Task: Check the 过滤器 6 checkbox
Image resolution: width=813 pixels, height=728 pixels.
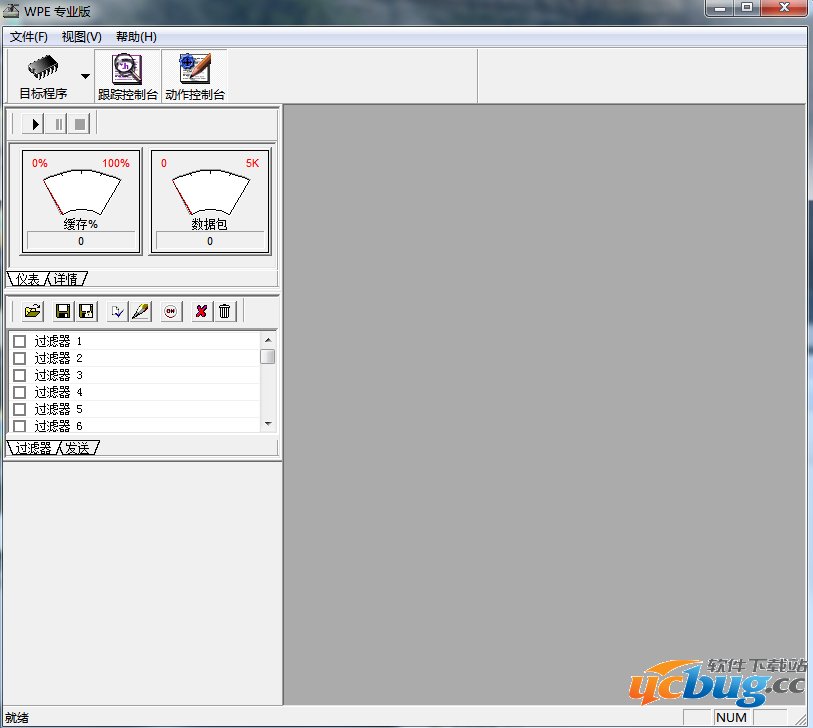Action: [x=20, y=426]
